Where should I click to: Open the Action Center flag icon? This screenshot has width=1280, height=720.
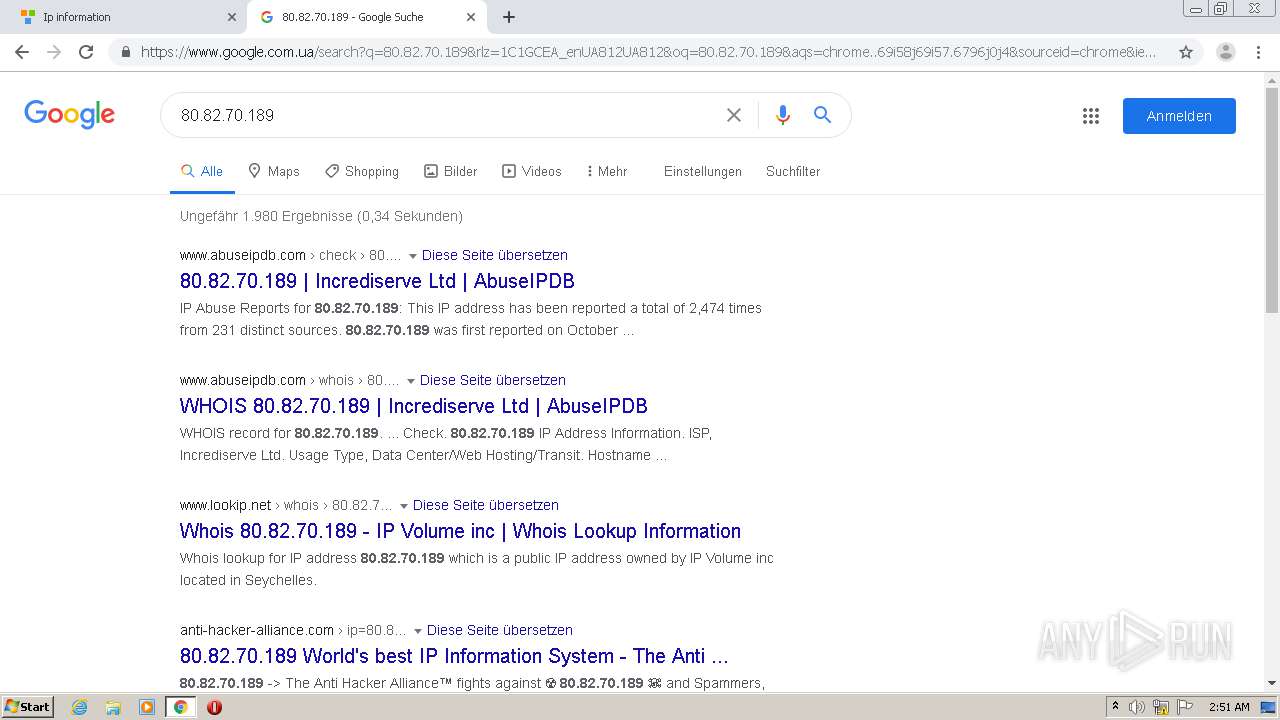click(1184, 707)
